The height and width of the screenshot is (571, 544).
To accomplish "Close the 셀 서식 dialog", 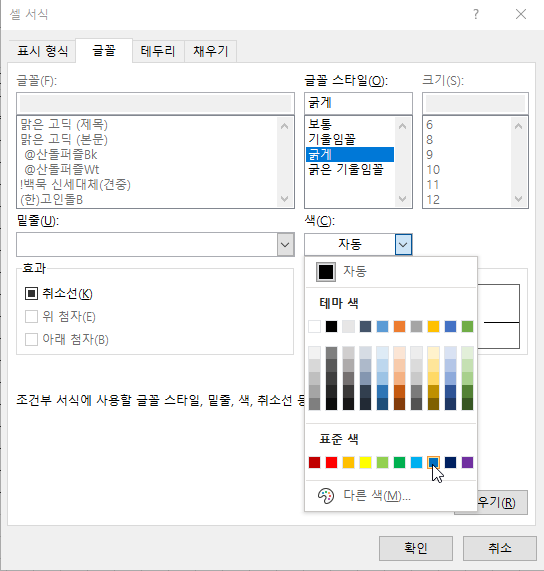I will point(521,14).
